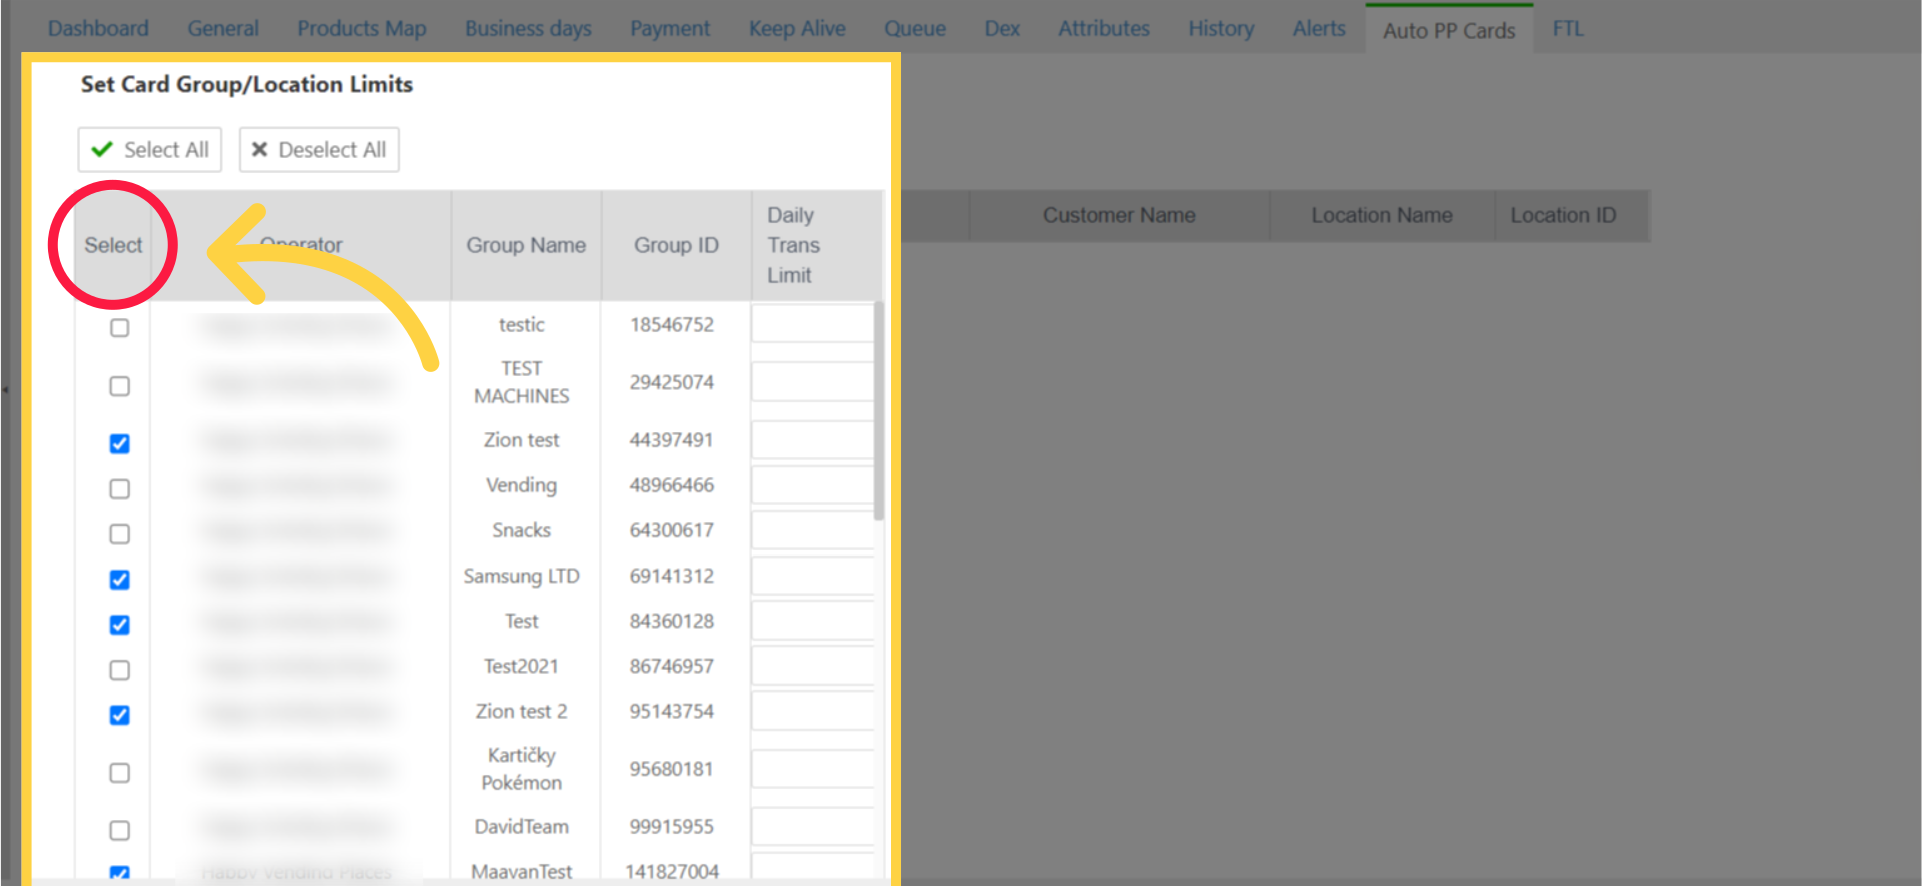The height and width of the screenshot is (886, 1922).
Task: Click Daily Trans Limit field for Snacks
Action: click(x=812, y=530)
